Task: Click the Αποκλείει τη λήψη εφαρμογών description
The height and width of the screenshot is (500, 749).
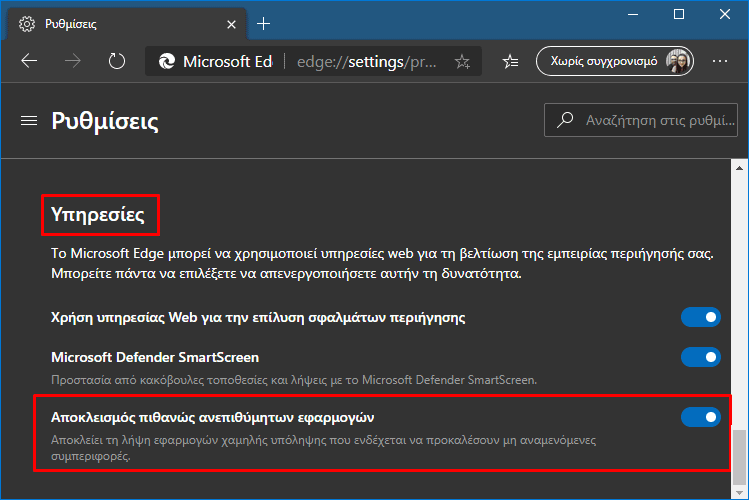Action: [323, 448]
